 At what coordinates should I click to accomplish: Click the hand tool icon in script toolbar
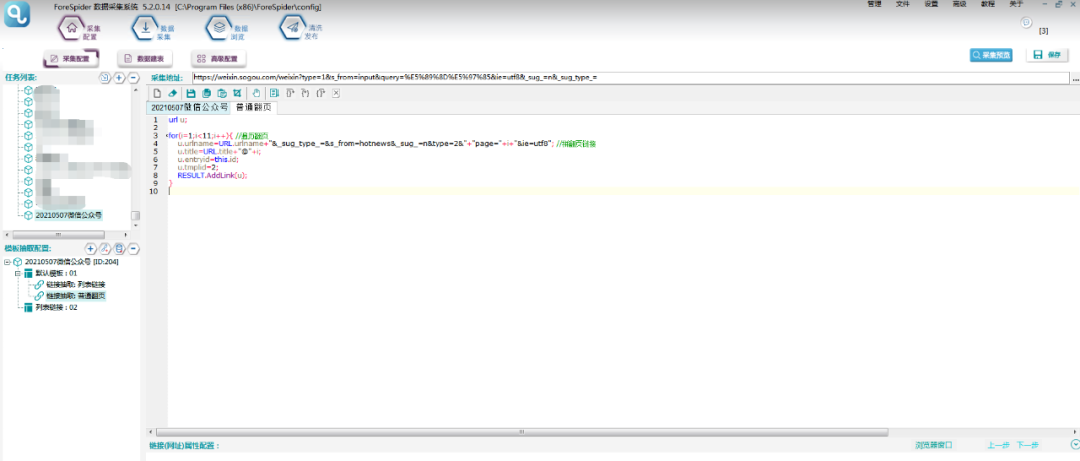tap(256, 93)
